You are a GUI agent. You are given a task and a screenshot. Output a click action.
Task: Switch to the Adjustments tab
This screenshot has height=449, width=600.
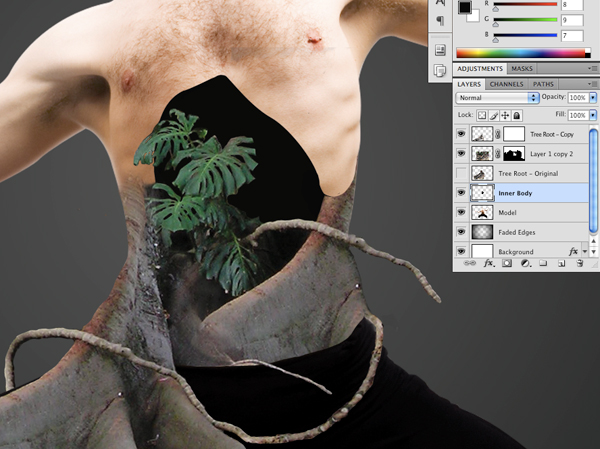point(480,69)
